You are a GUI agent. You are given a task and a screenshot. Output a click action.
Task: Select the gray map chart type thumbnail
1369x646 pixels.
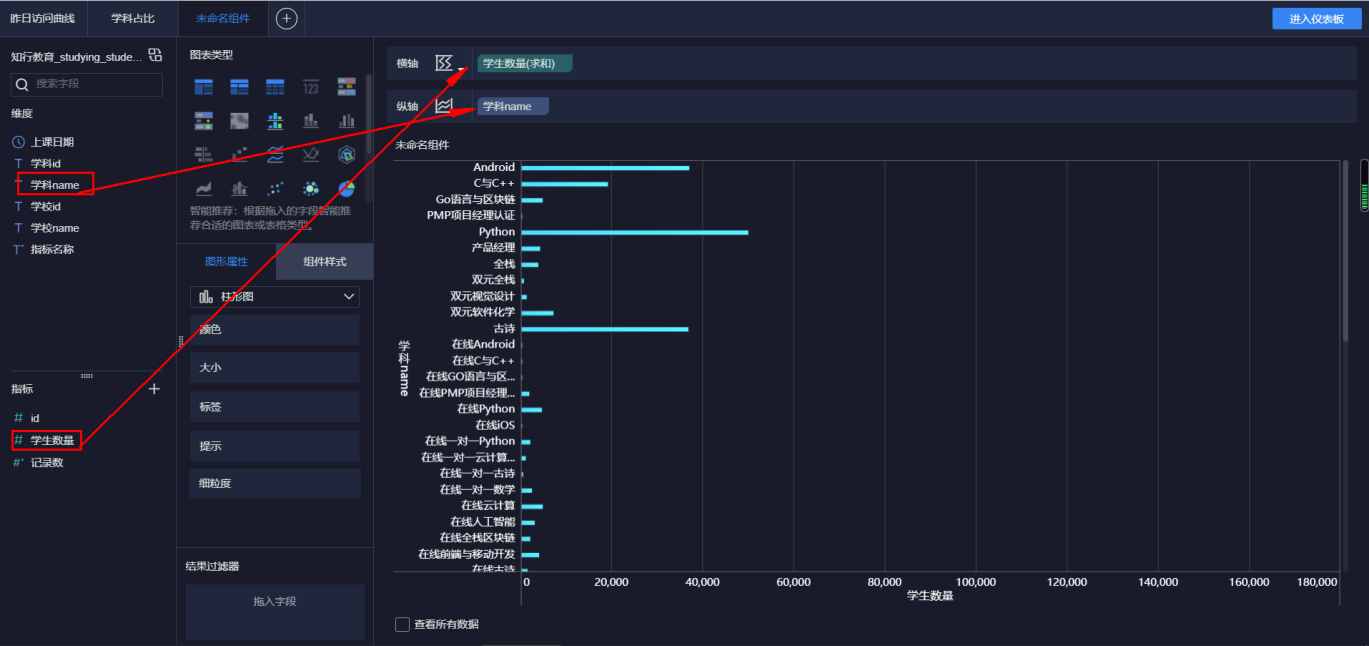click(239, 120)
